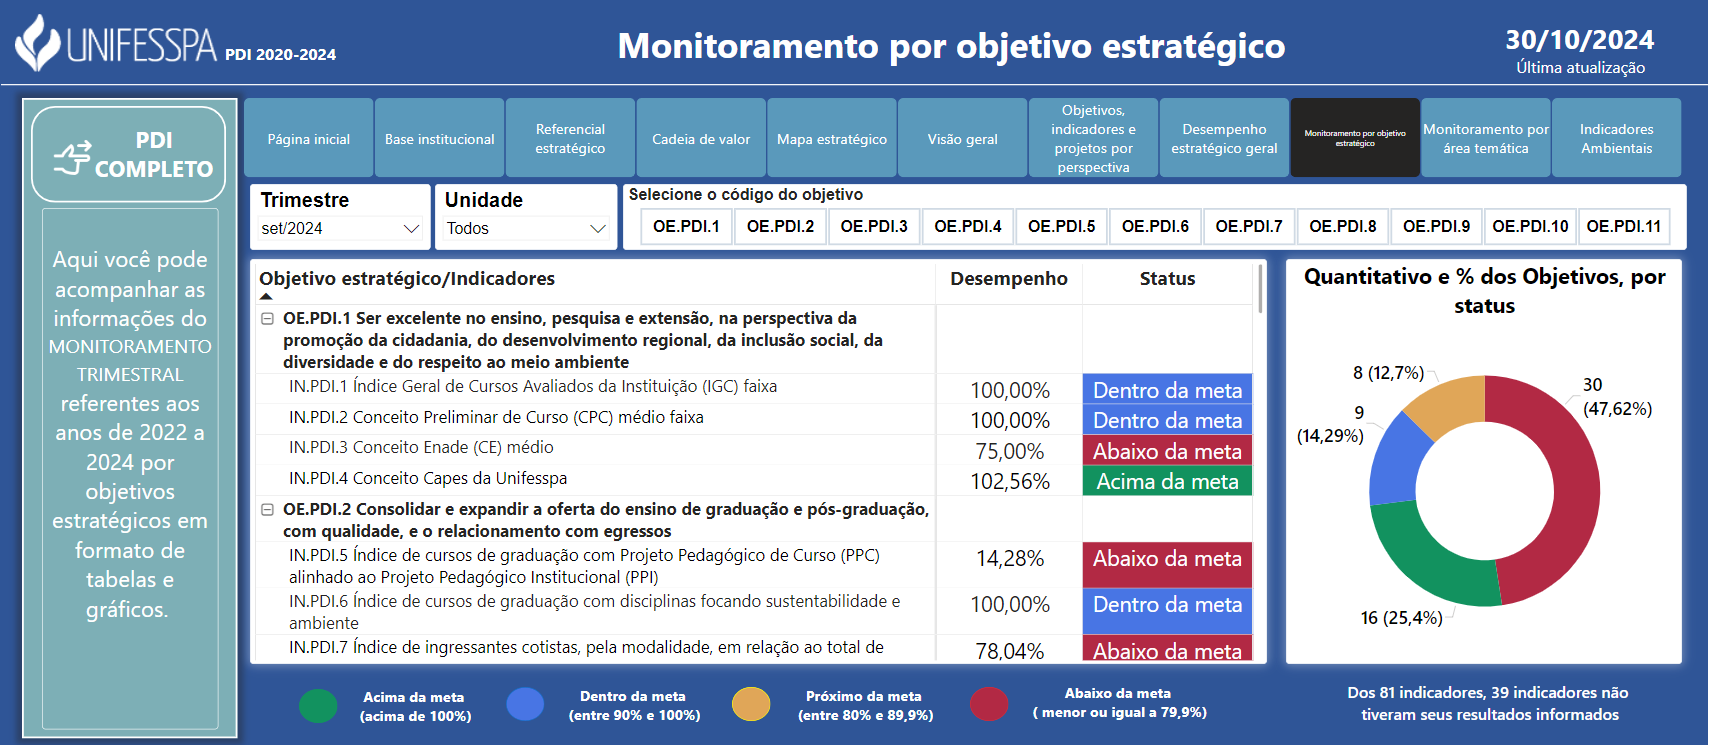Sort by Status column header
Viewport: 1709px width, 745px height.
coord(1167,279)
